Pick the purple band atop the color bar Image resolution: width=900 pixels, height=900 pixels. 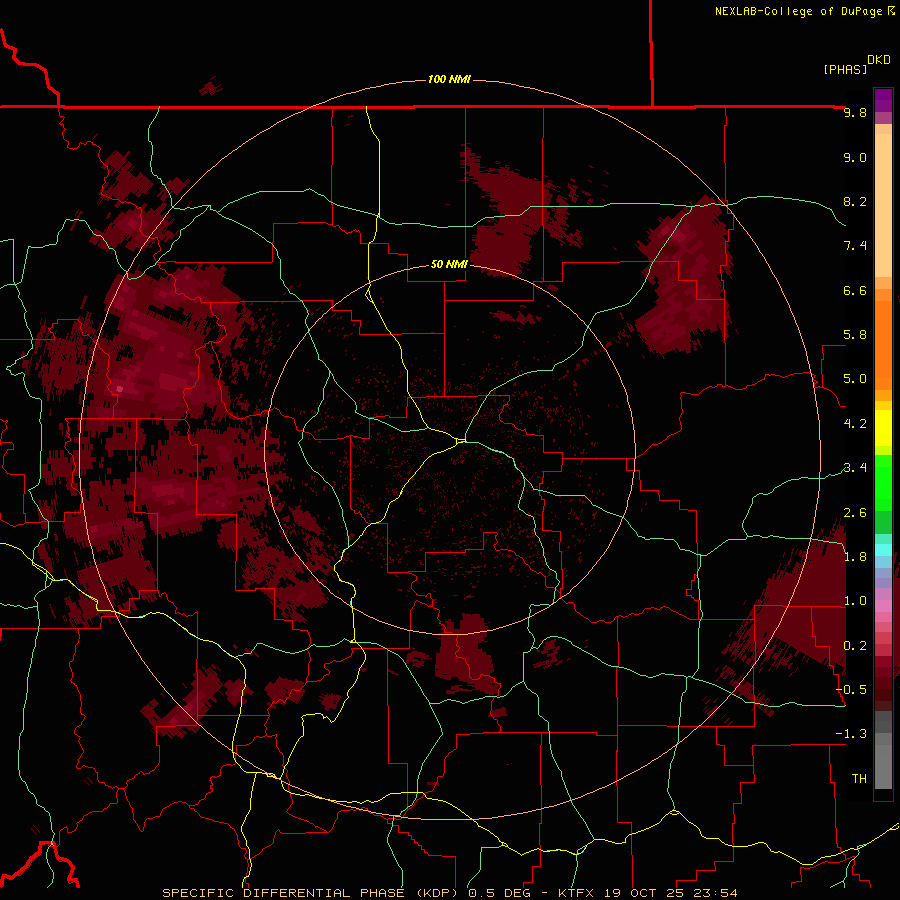883,100
